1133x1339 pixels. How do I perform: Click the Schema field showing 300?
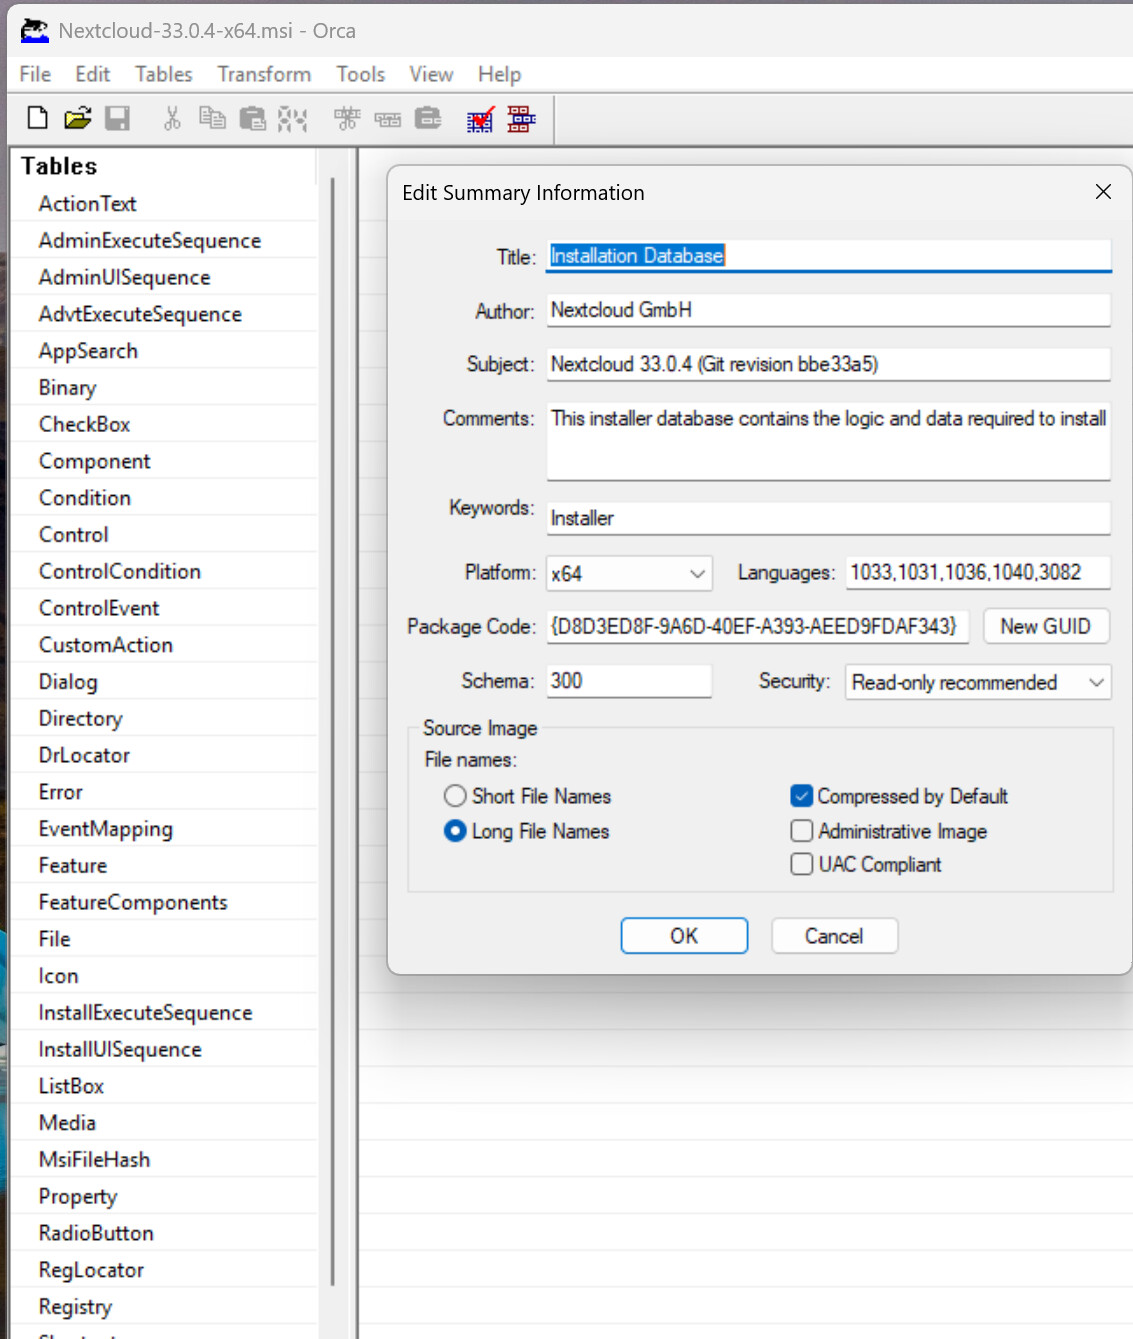(x=628, y=681)
